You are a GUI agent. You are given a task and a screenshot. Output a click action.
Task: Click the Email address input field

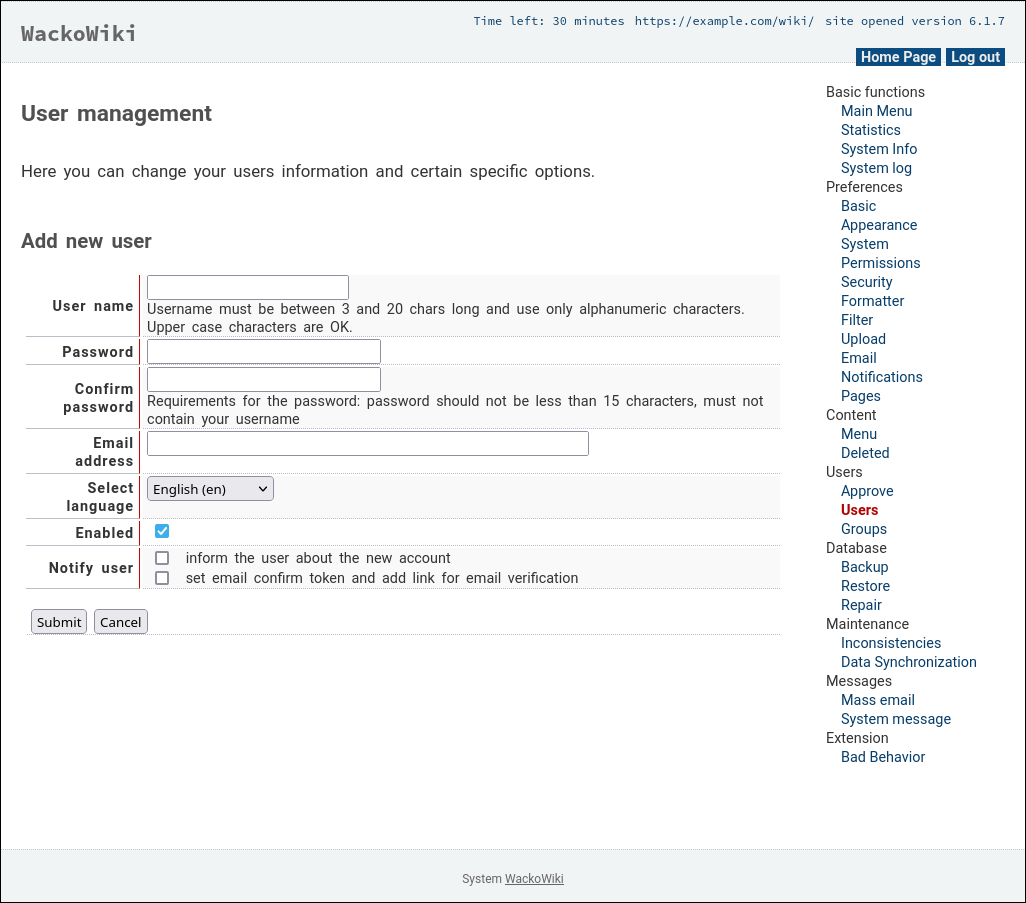click(x=367, y=443)
